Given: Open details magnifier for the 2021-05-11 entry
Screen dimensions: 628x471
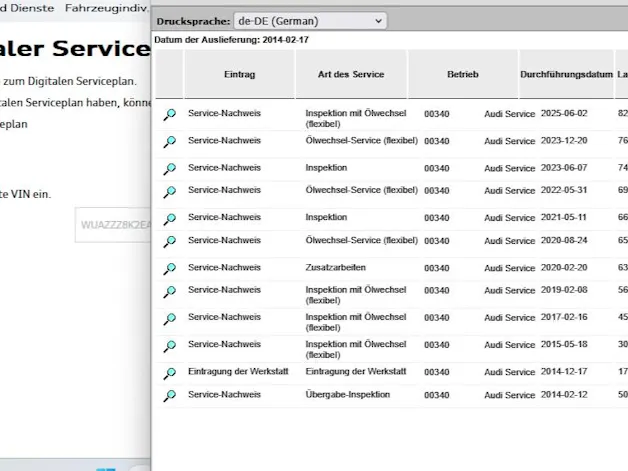Looking at the screenshot, I should (169, 219).
